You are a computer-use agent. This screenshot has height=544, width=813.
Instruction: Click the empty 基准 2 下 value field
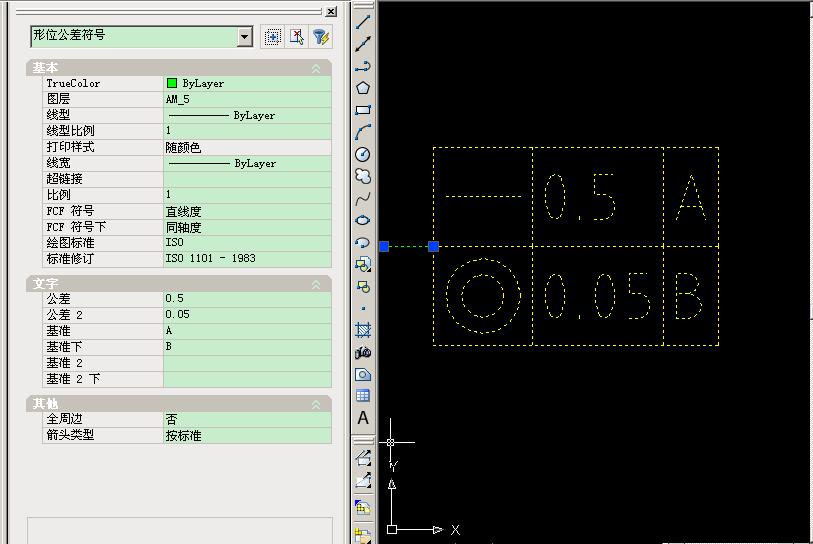247,379
